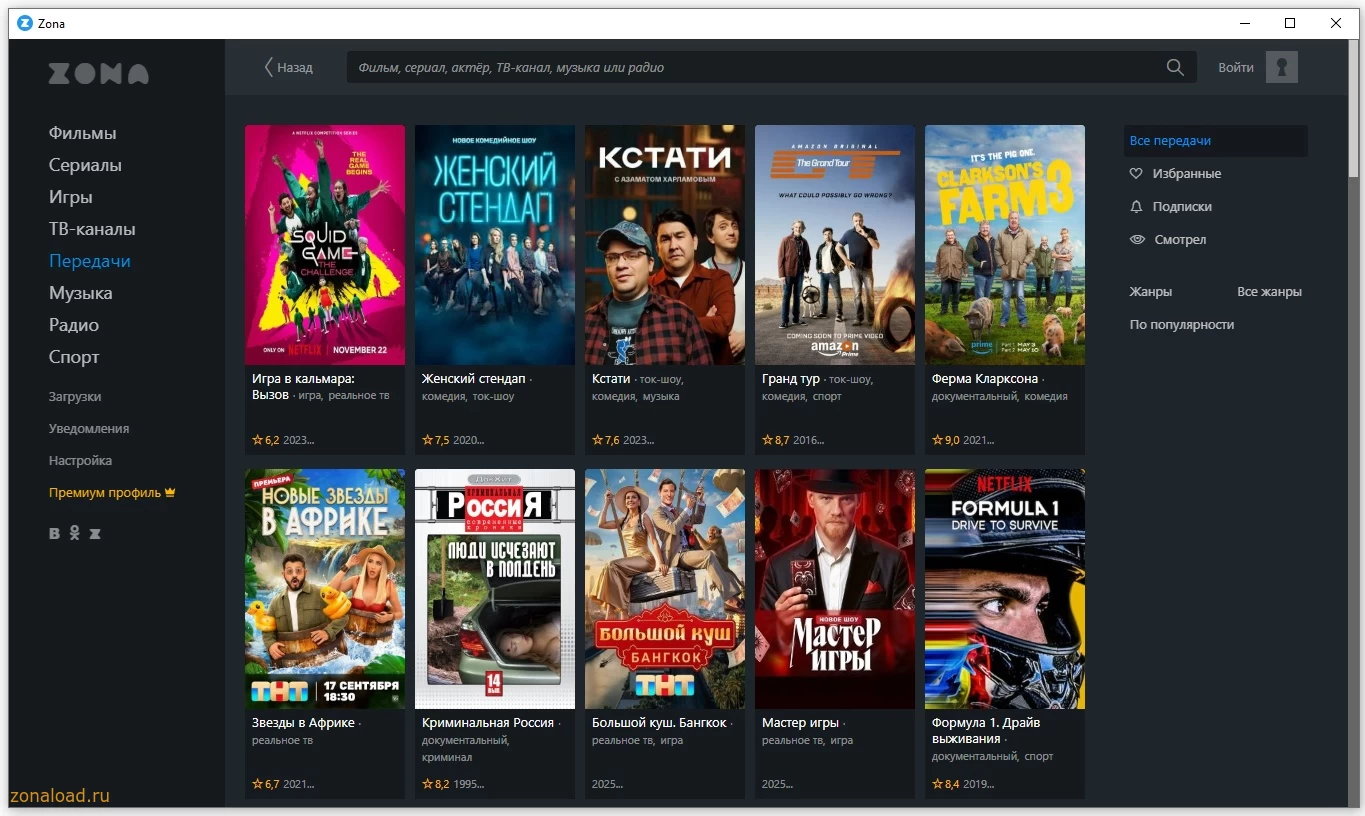Switch to ТВ-каналы
Screen dimensions: 1365x816
click(x=92, y=229)
